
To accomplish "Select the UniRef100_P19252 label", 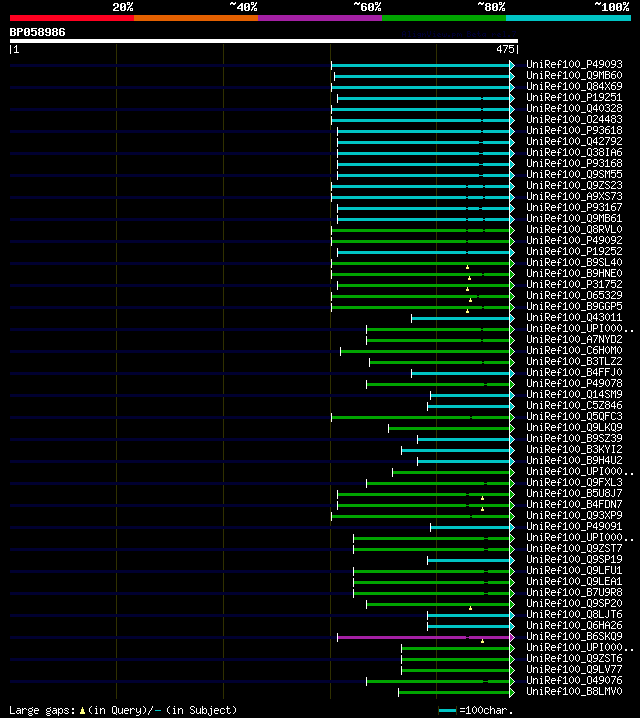I will point(574,251).
